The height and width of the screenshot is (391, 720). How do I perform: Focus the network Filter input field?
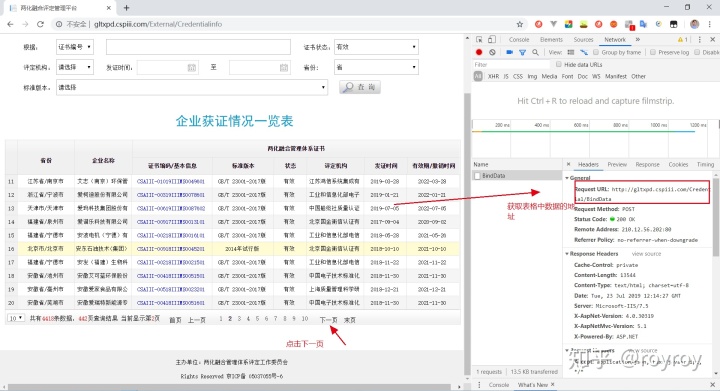click(511, 65)
